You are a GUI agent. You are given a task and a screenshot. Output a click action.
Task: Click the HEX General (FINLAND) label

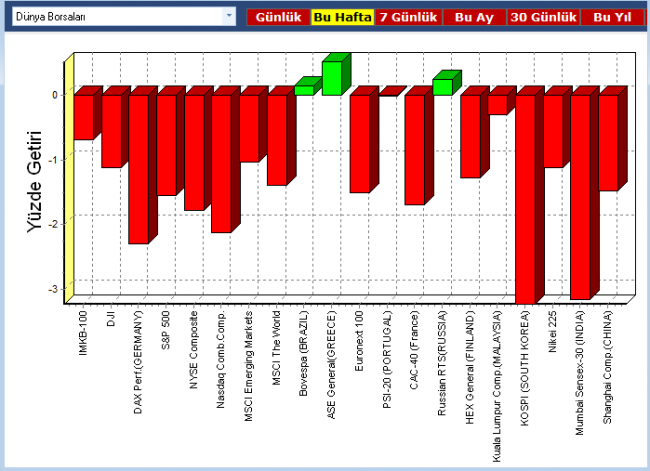470,367
